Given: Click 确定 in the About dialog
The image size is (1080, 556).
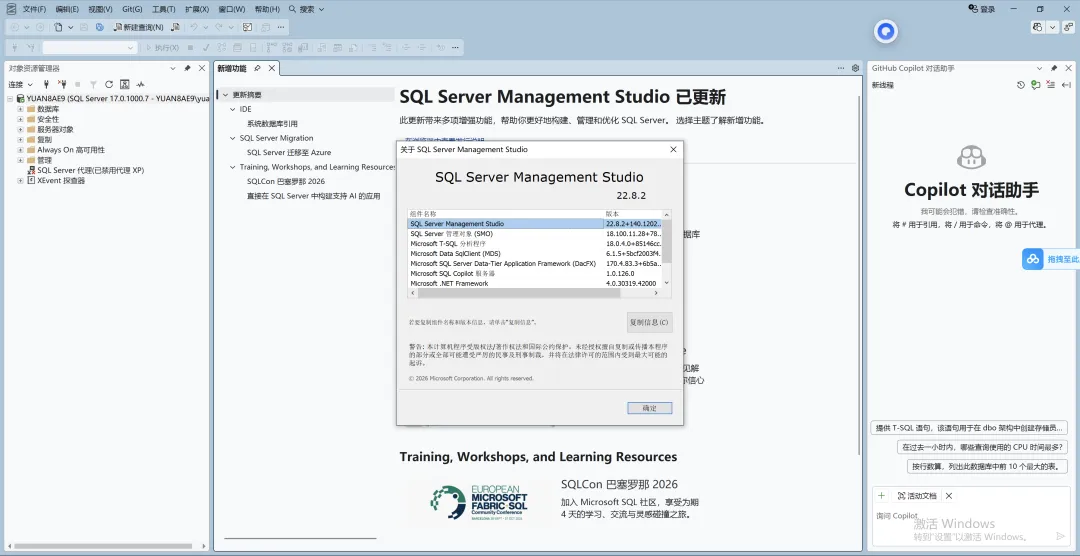Looking at the screenshot, I should tap(650, 408).
